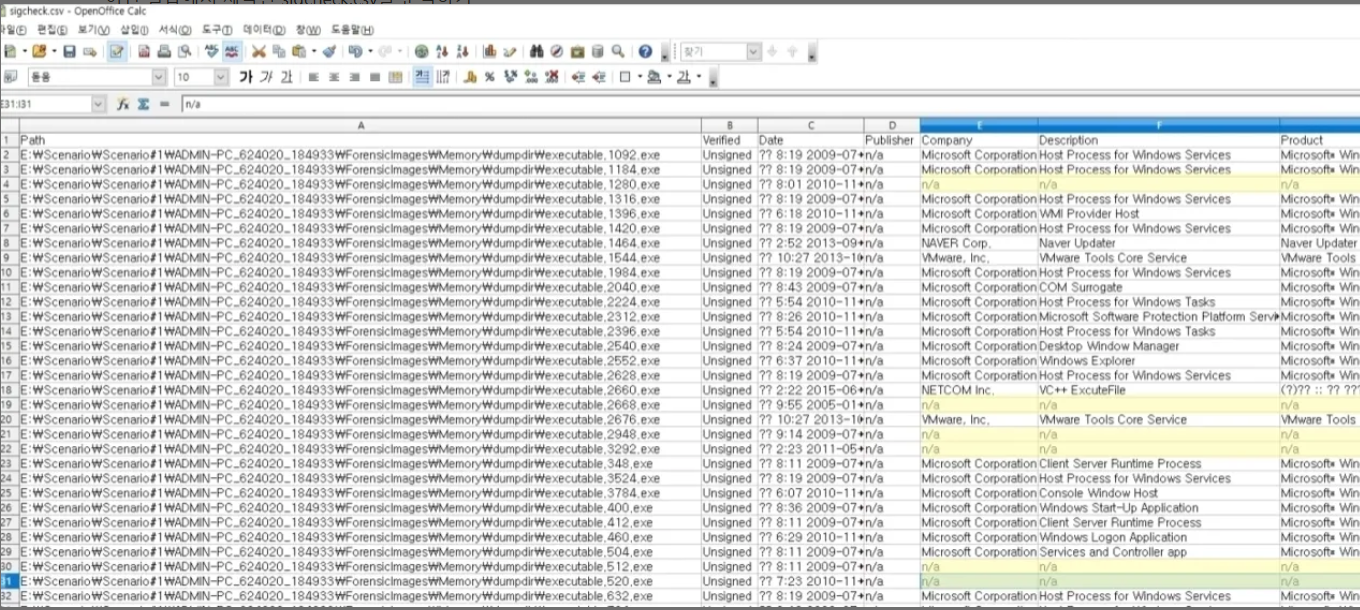Open the Navigator compass icon
This screenshot has height=610, width=1360.
point(557,51)
